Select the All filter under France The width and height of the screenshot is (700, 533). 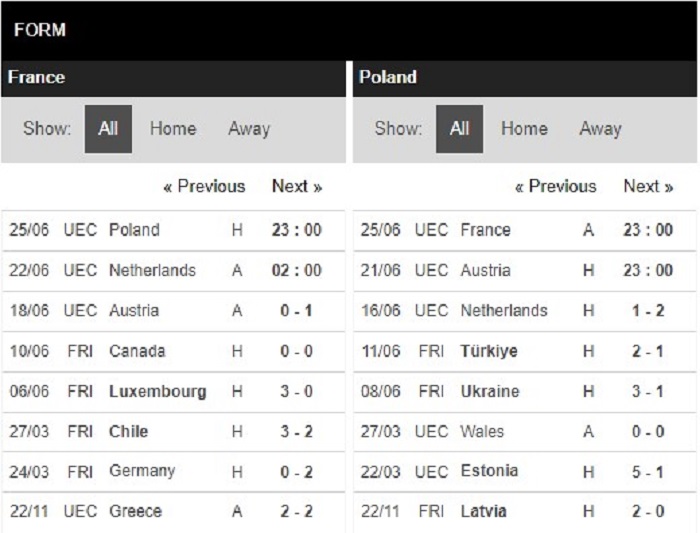pos(108,129)
